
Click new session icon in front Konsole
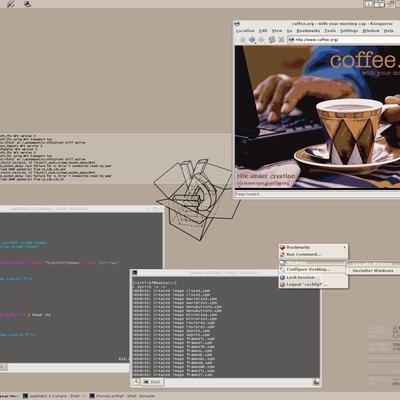(x=136, y=382)
